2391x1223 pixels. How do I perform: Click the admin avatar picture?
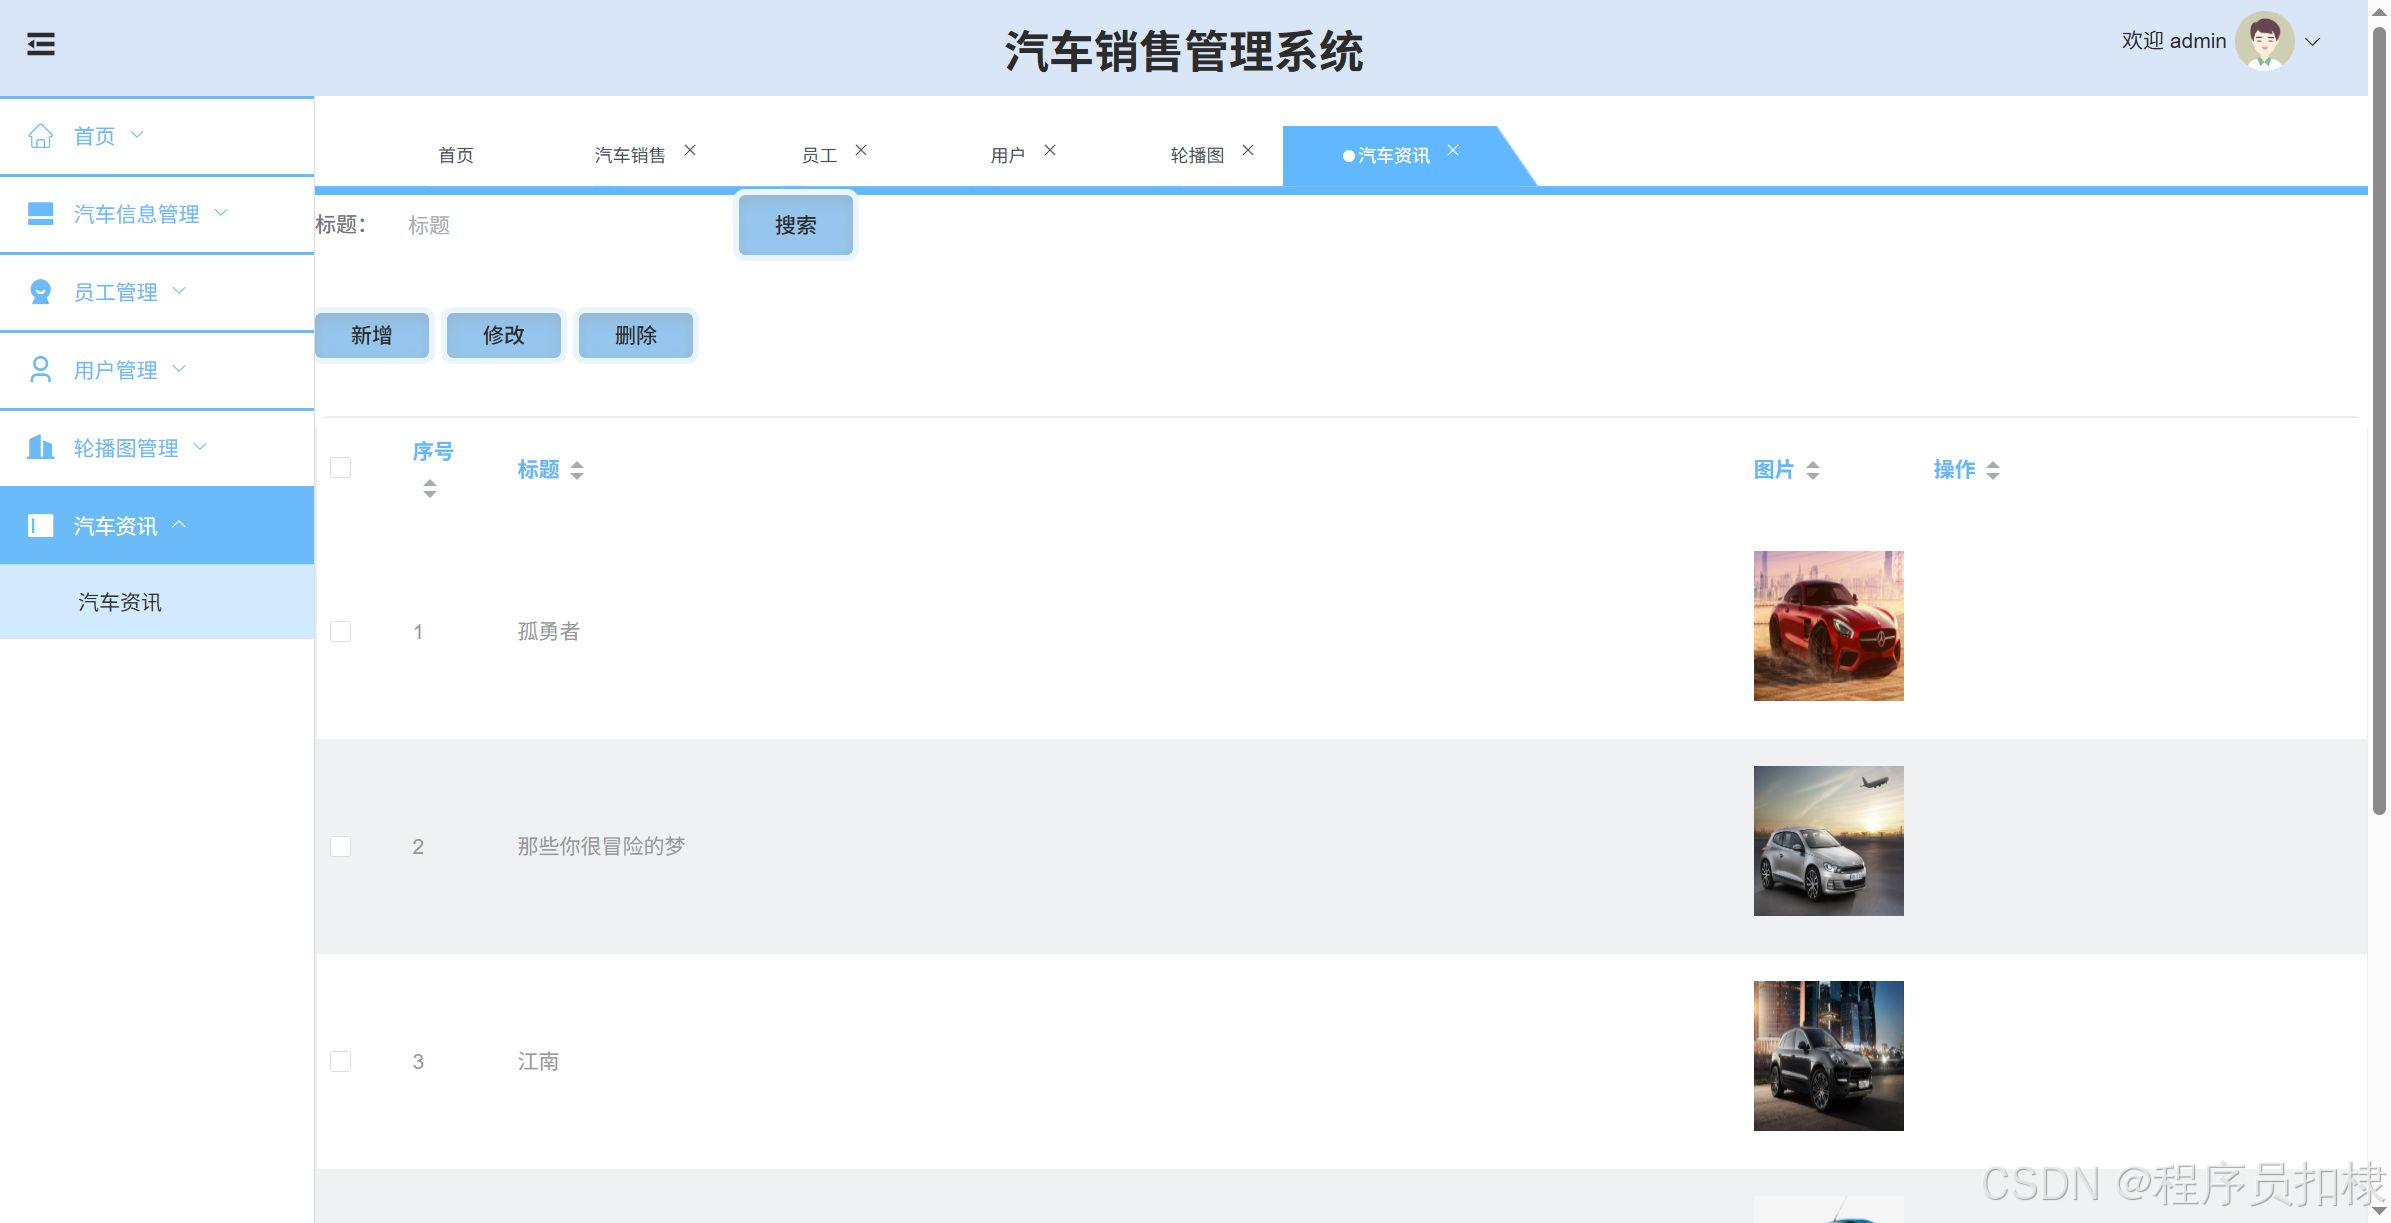(2264, 42)
